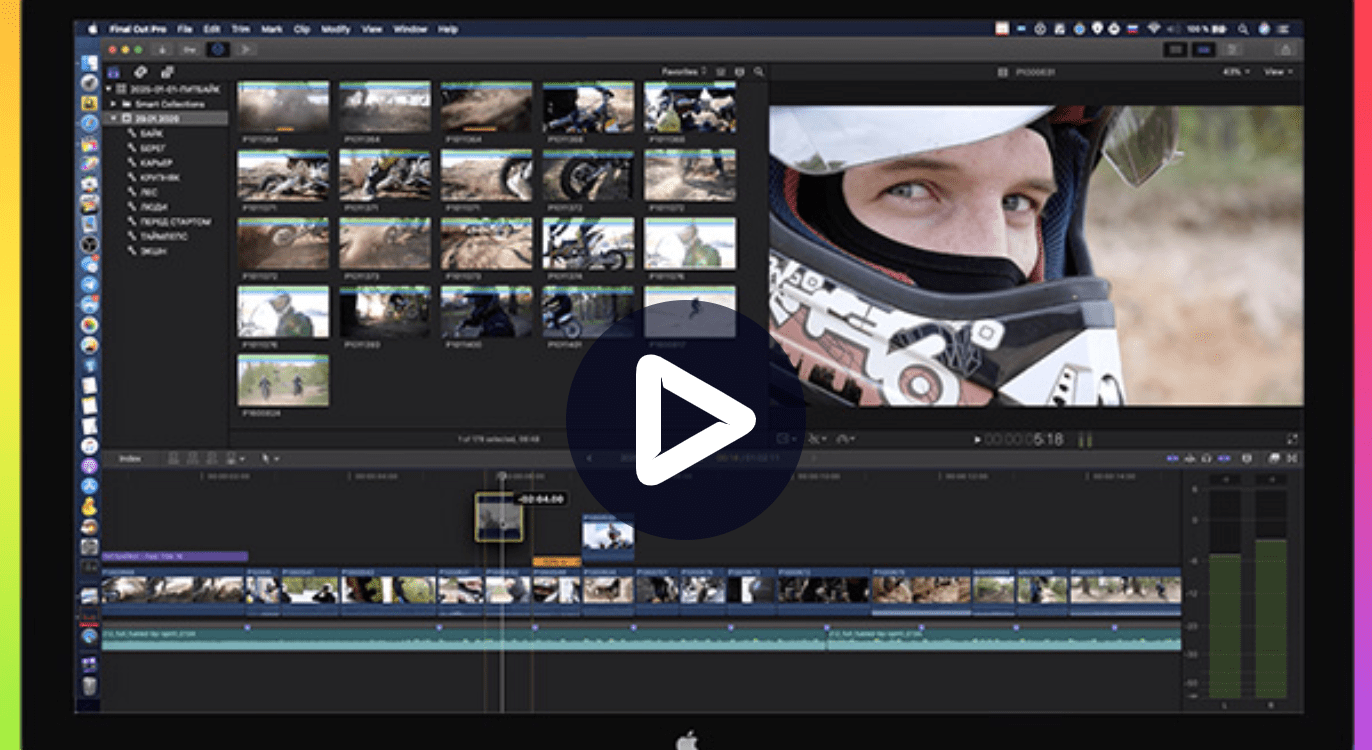Screen dimensions: 1372x750
Task: Open the viewer View options dropdown
Action: 1278,72
